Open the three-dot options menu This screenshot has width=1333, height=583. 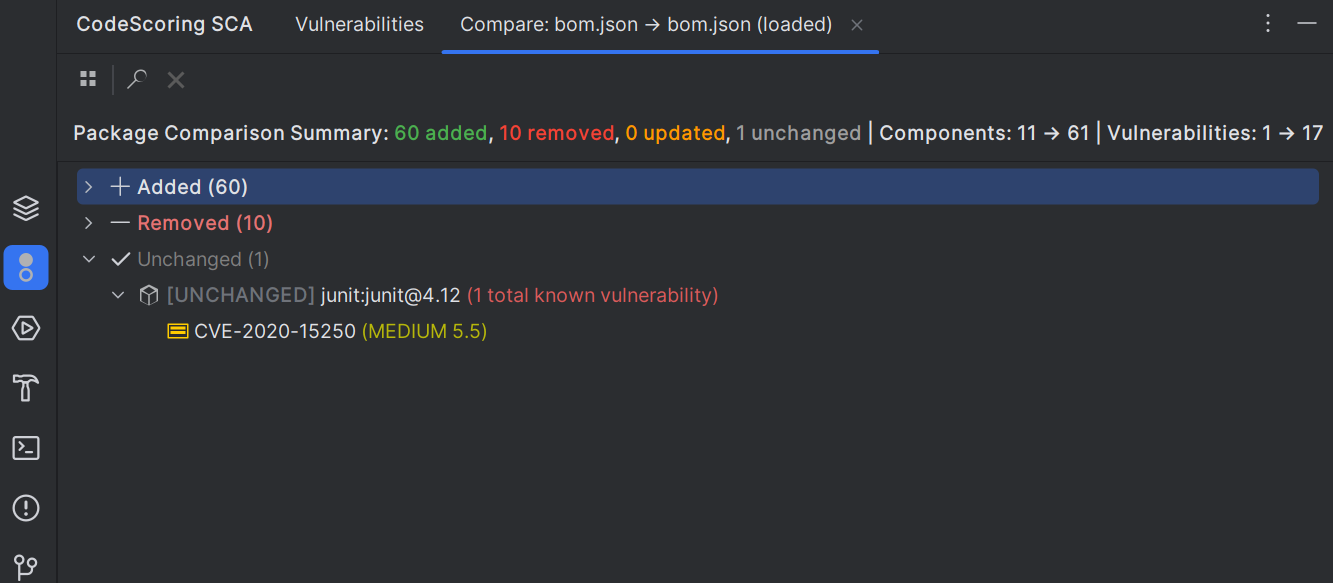[1268, 23]
